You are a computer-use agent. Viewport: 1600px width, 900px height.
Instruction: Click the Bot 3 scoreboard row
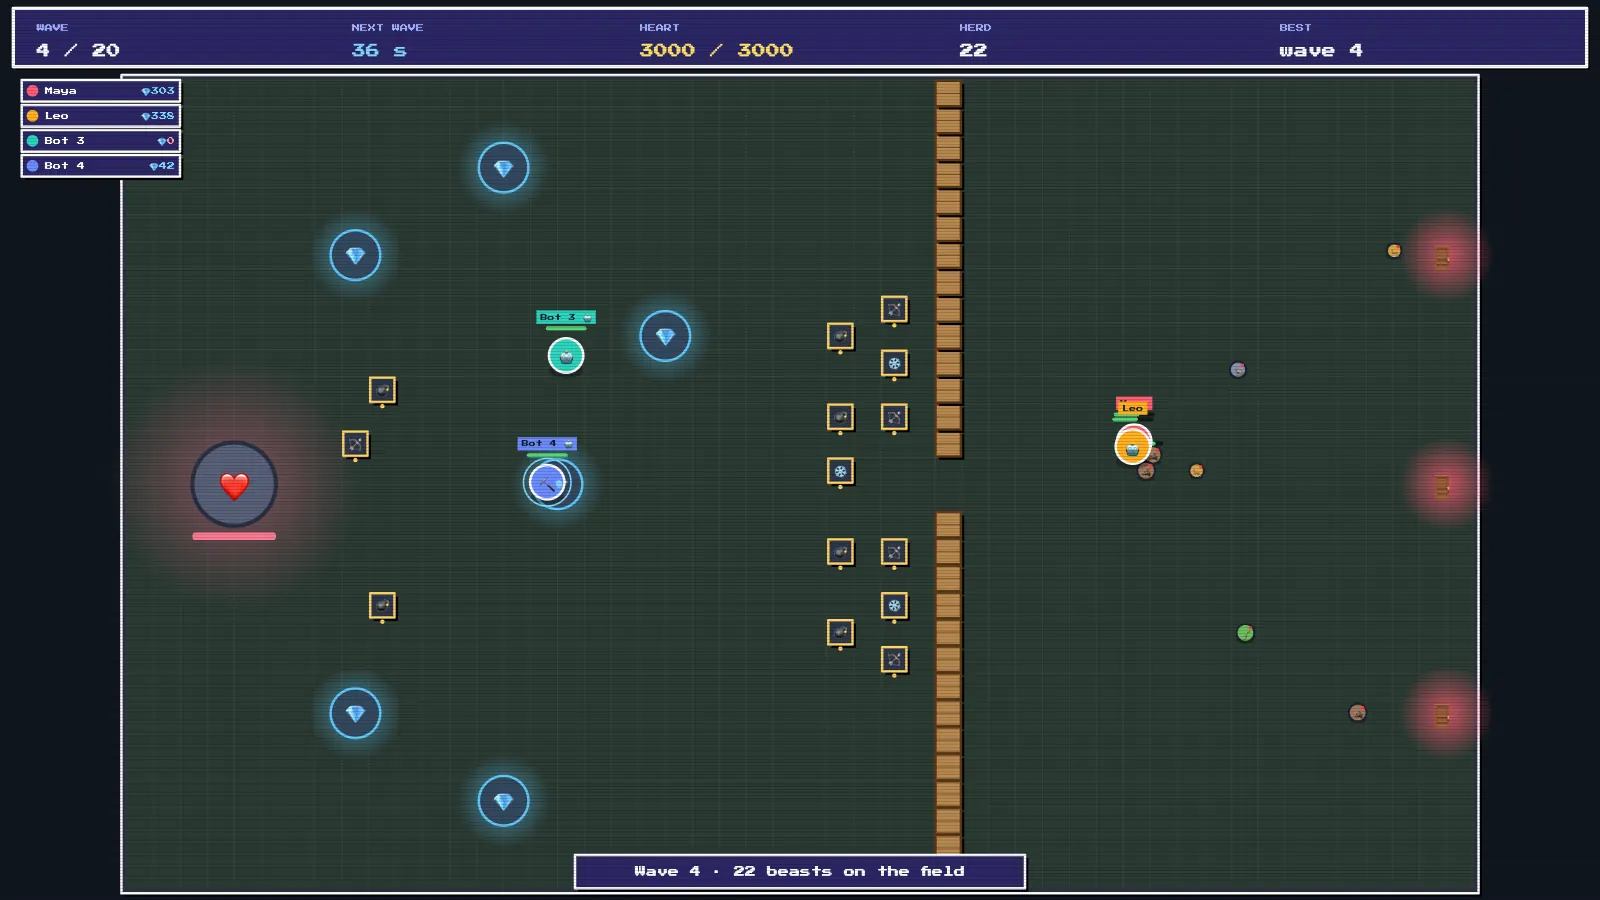pos(101,141)
